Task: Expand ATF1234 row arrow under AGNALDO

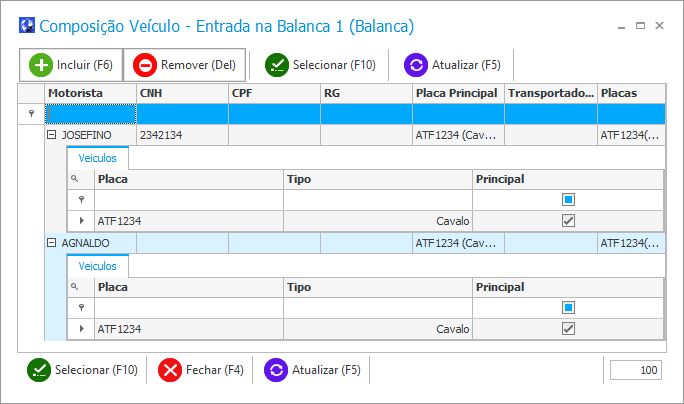Action: (82, 329)
